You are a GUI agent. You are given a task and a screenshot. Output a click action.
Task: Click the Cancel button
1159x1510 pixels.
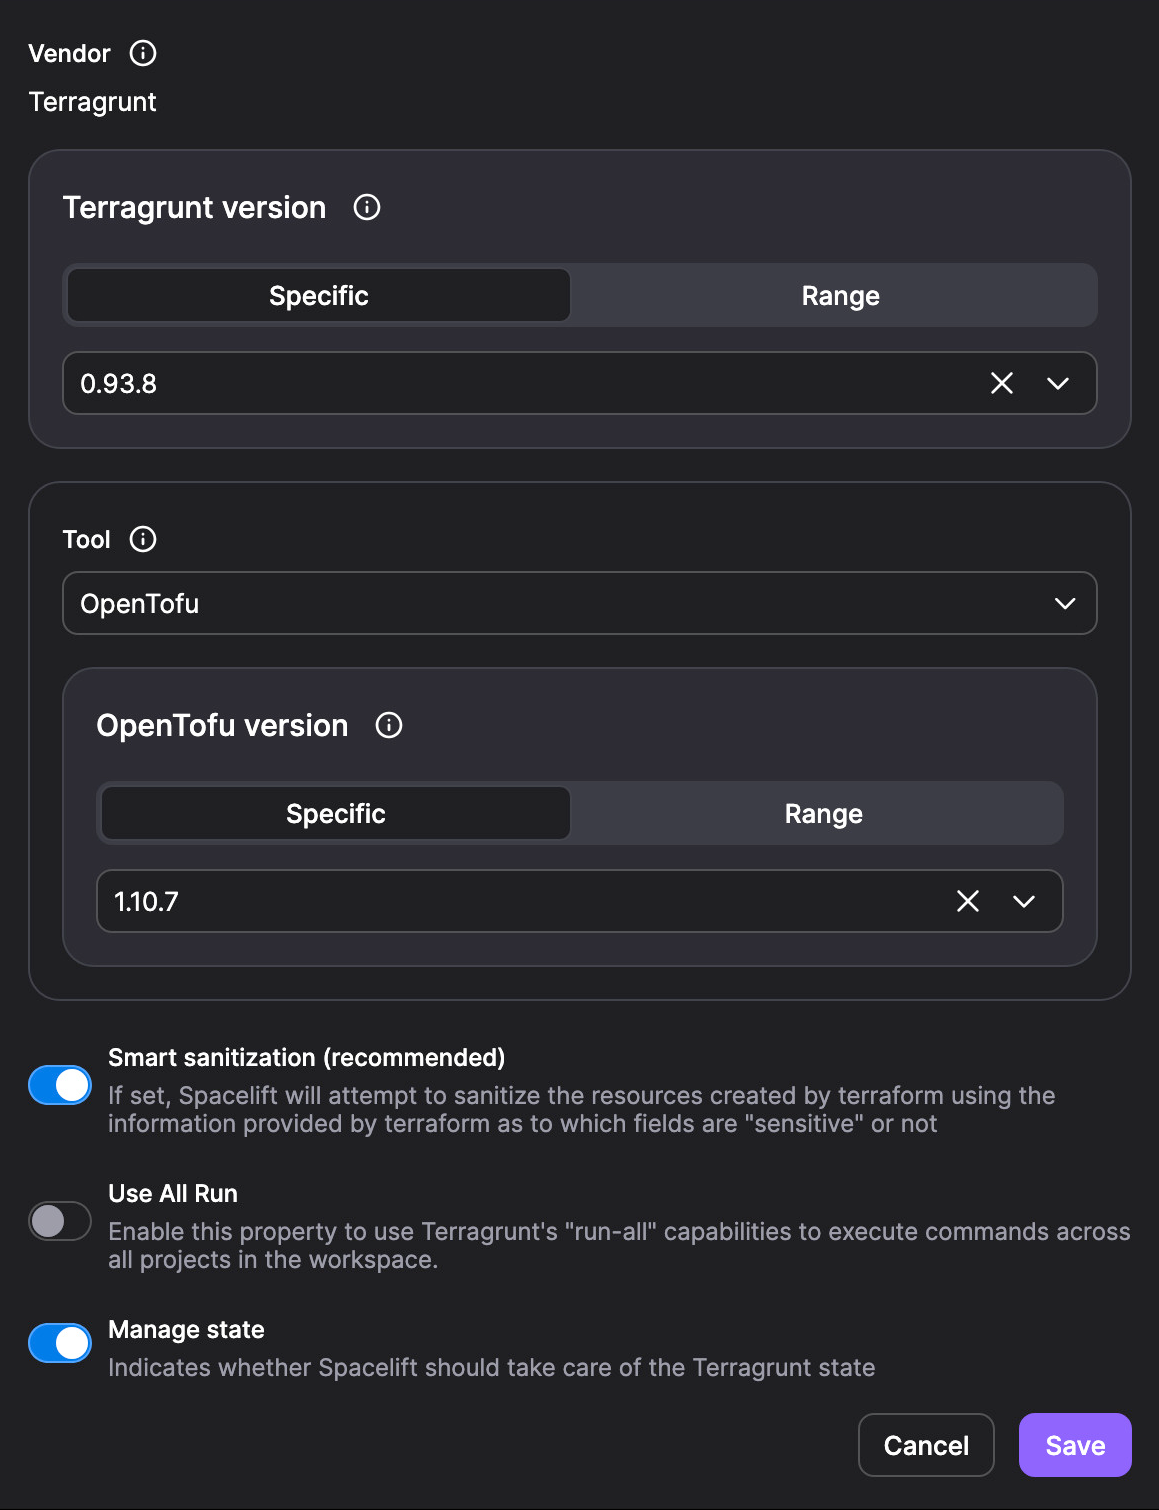coord(925,1445)
